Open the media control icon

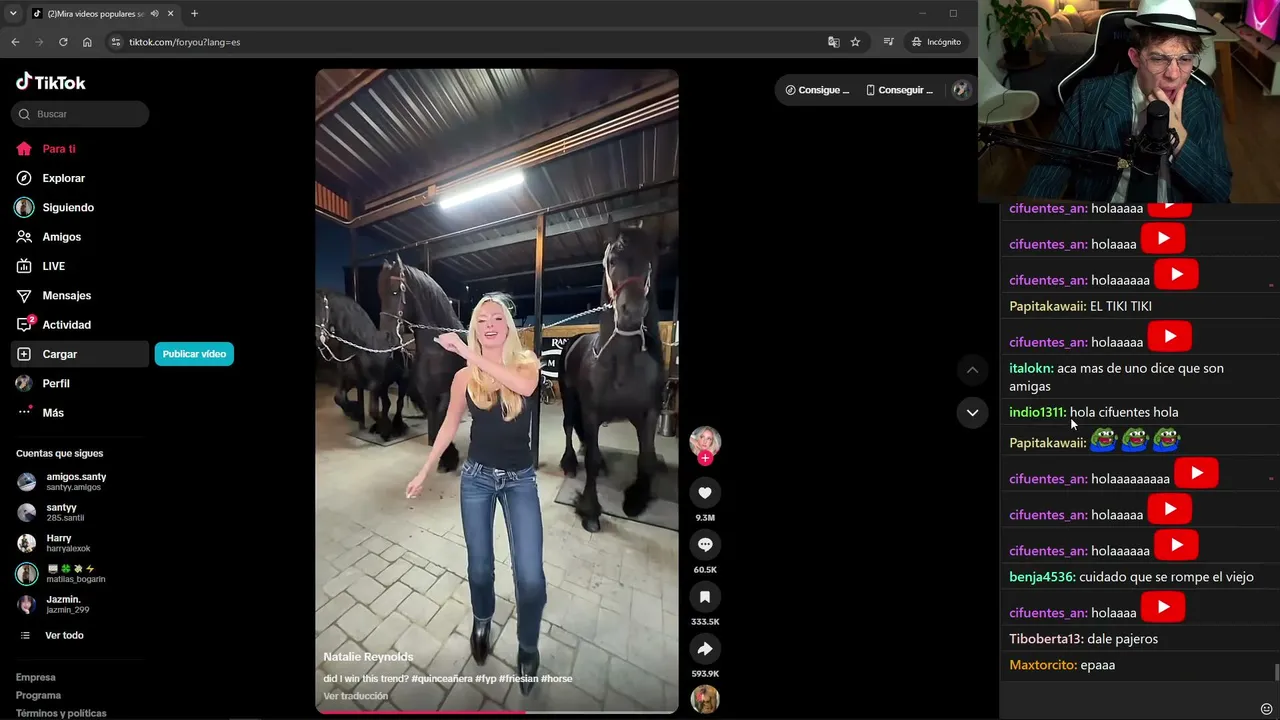(x=888, y=42)
